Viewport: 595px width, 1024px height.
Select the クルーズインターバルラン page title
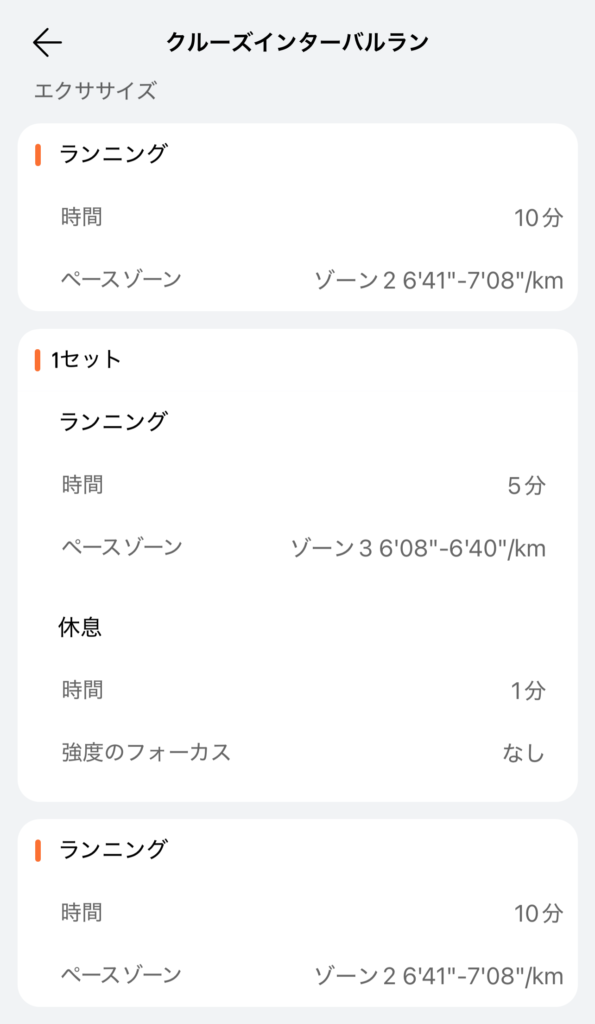(x=297, y=42)
